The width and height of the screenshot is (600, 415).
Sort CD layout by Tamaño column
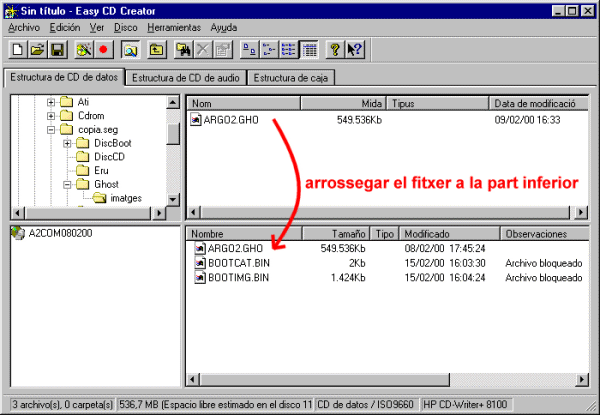(x=336, y=234)
